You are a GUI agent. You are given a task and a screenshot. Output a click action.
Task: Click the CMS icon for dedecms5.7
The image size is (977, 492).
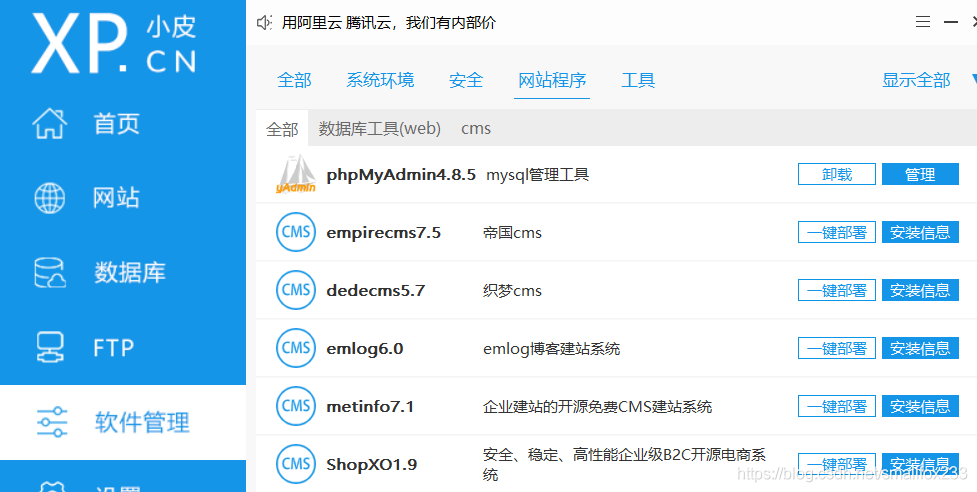tap(296, 290)
